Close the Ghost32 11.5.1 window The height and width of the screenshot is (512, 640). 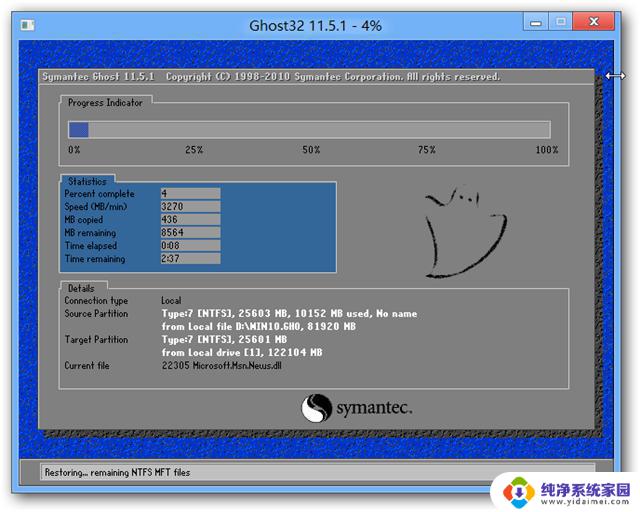[594, 22]
